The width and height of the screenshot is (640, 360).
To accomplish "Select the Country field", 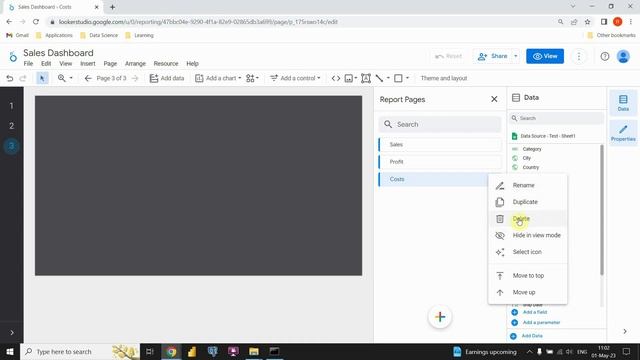I will (531, 168).
